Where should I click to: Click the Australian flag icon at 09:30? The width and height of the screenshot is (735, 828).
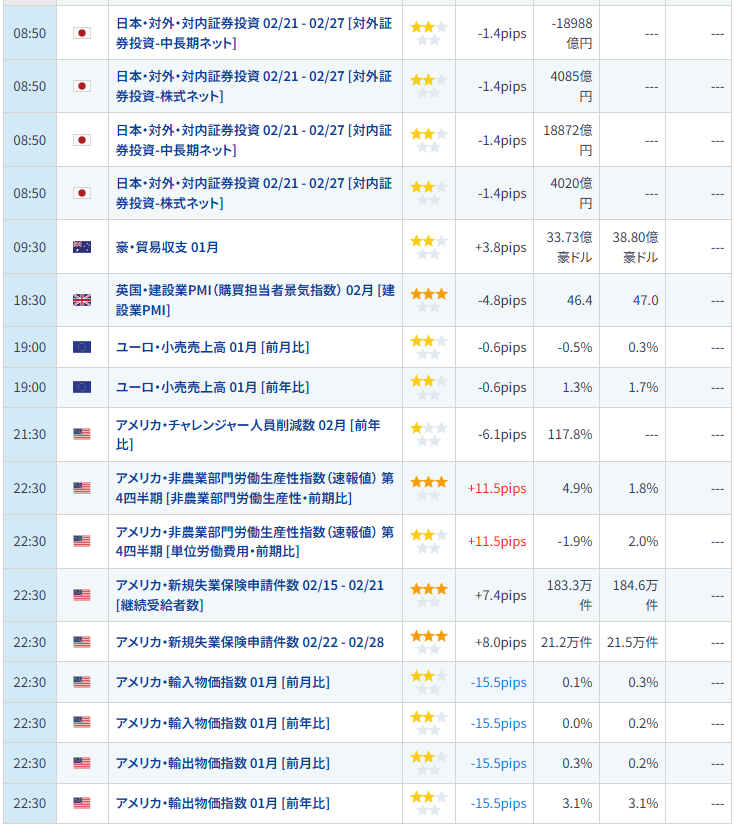[82, 247]
